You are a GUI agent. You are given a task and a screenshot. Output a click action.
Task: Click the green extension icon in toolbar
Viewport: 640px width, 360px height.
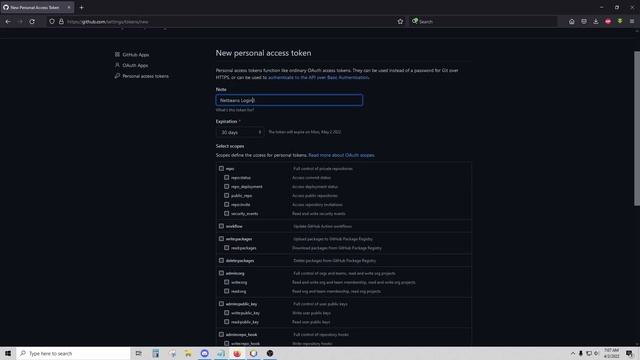620,22
